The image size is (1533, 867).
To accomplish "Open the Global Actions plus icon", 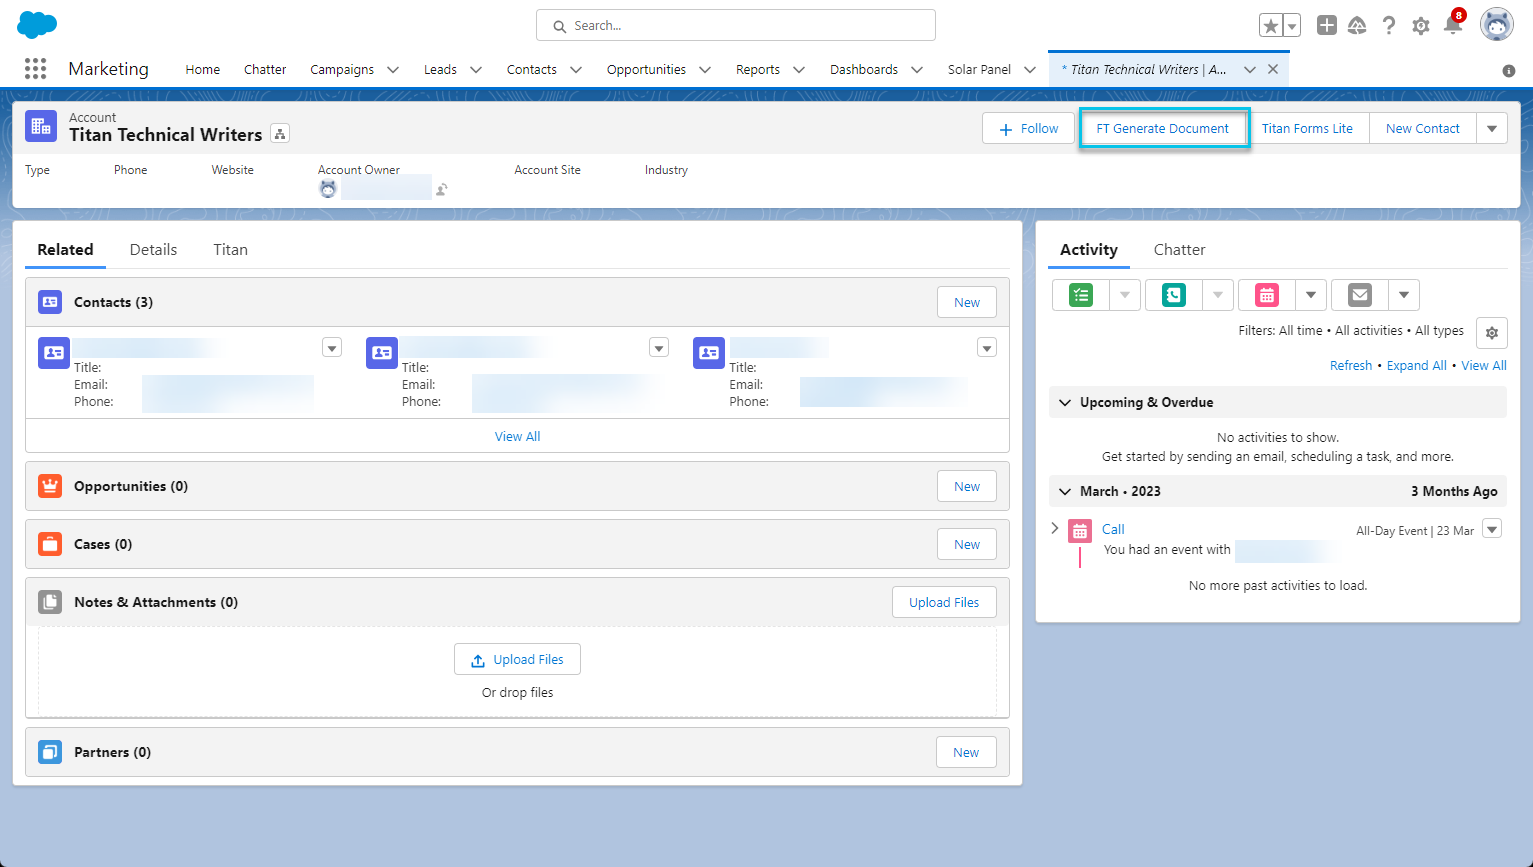I will (1327, 26).
